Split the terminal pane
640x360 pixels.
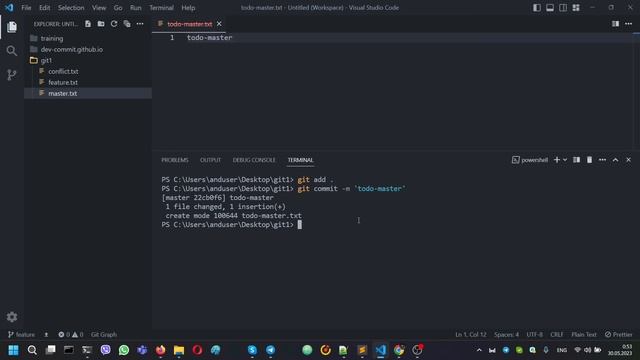576,160
